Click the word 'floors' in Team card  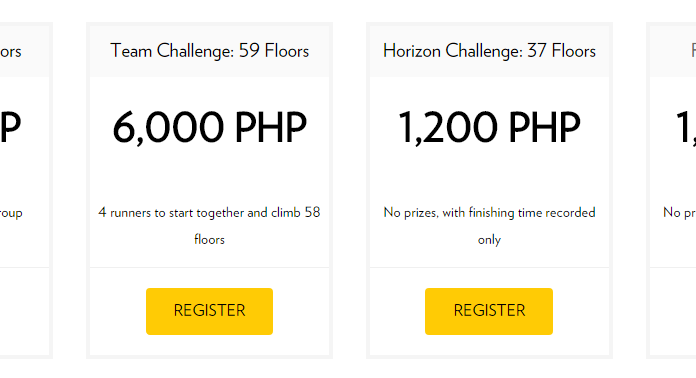click(x=210, y=240)
